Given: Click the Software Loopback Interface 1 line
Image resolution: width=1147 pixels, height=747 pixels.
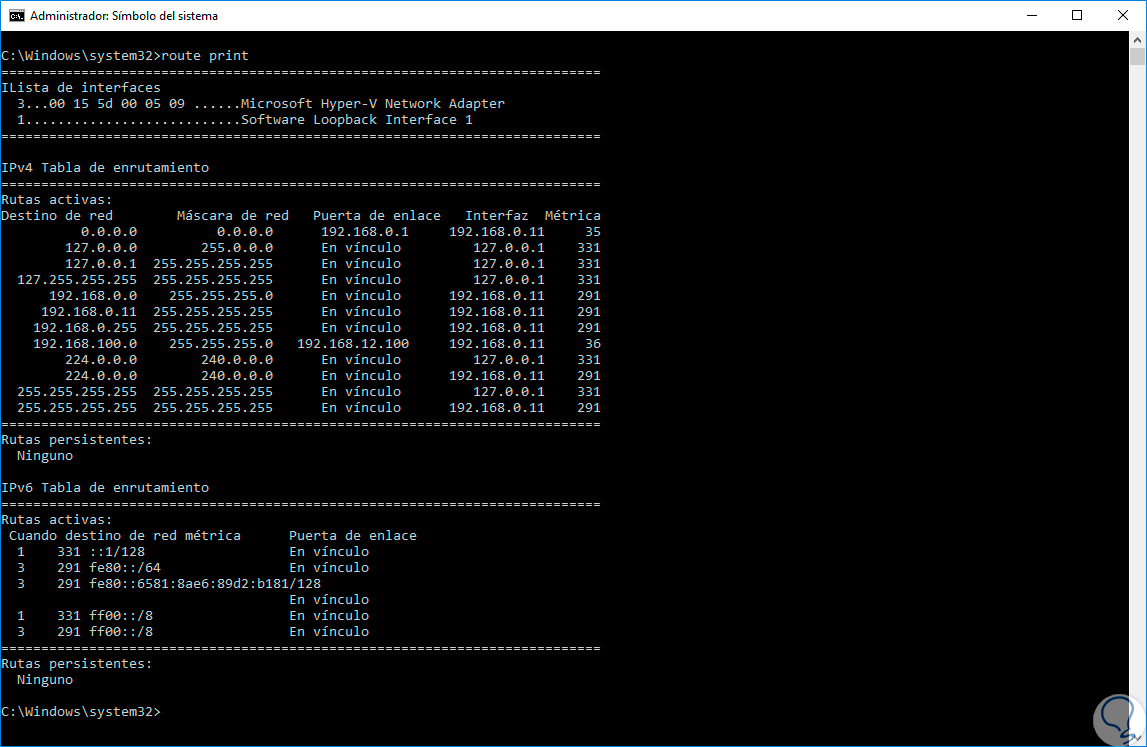Looking at the screenshot, I should pyautogui.click(x=245, y=120).
